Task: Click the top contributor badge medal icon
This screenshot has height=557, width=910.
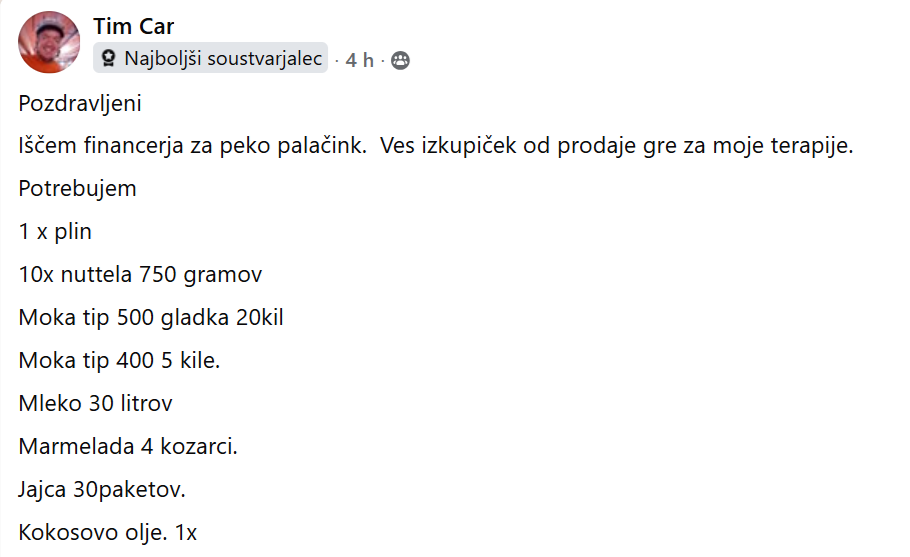Action: coord(109,59)
